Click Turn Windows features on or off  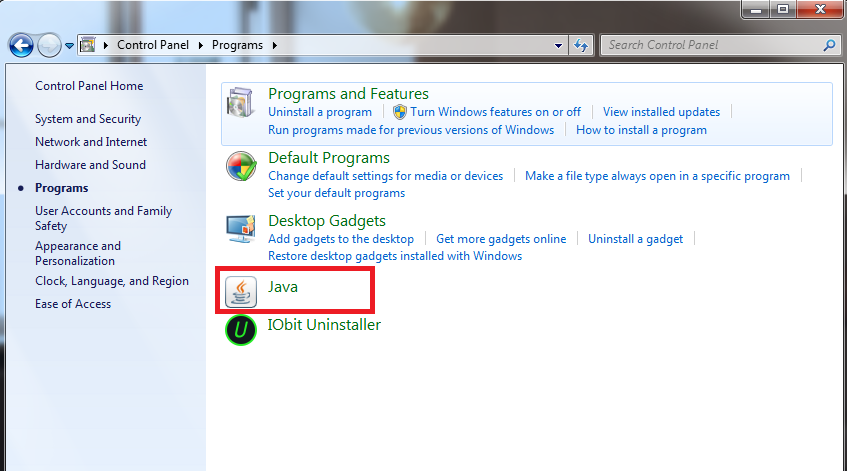pyautogui.click(x=495, y=112)
